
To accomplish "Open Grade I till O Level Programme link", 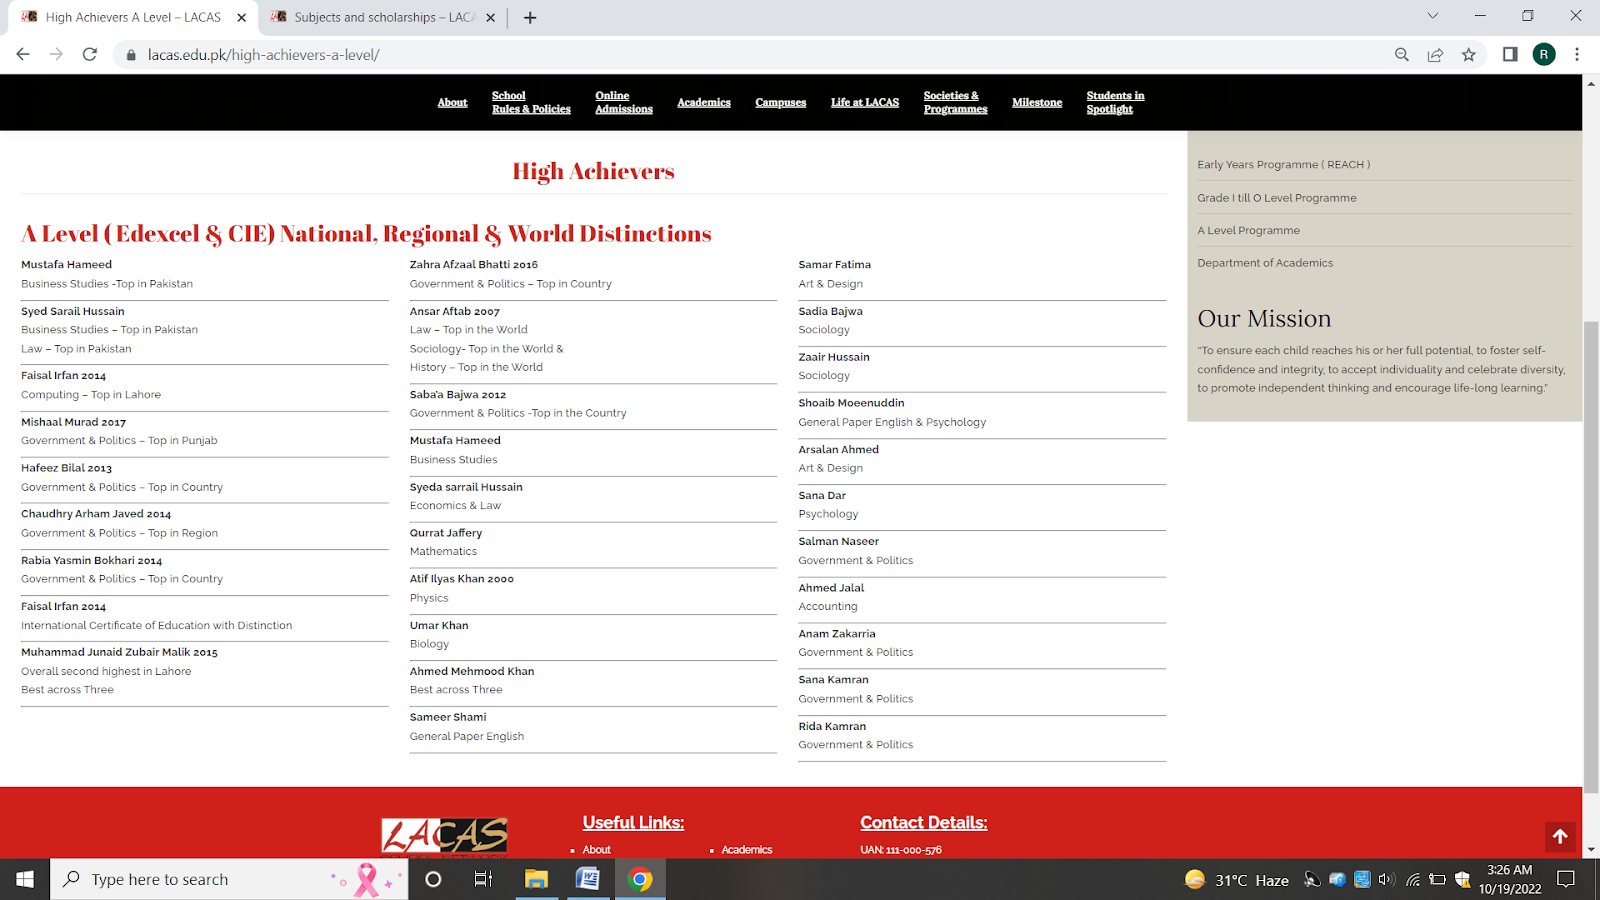I will [x=1277, y=198].
